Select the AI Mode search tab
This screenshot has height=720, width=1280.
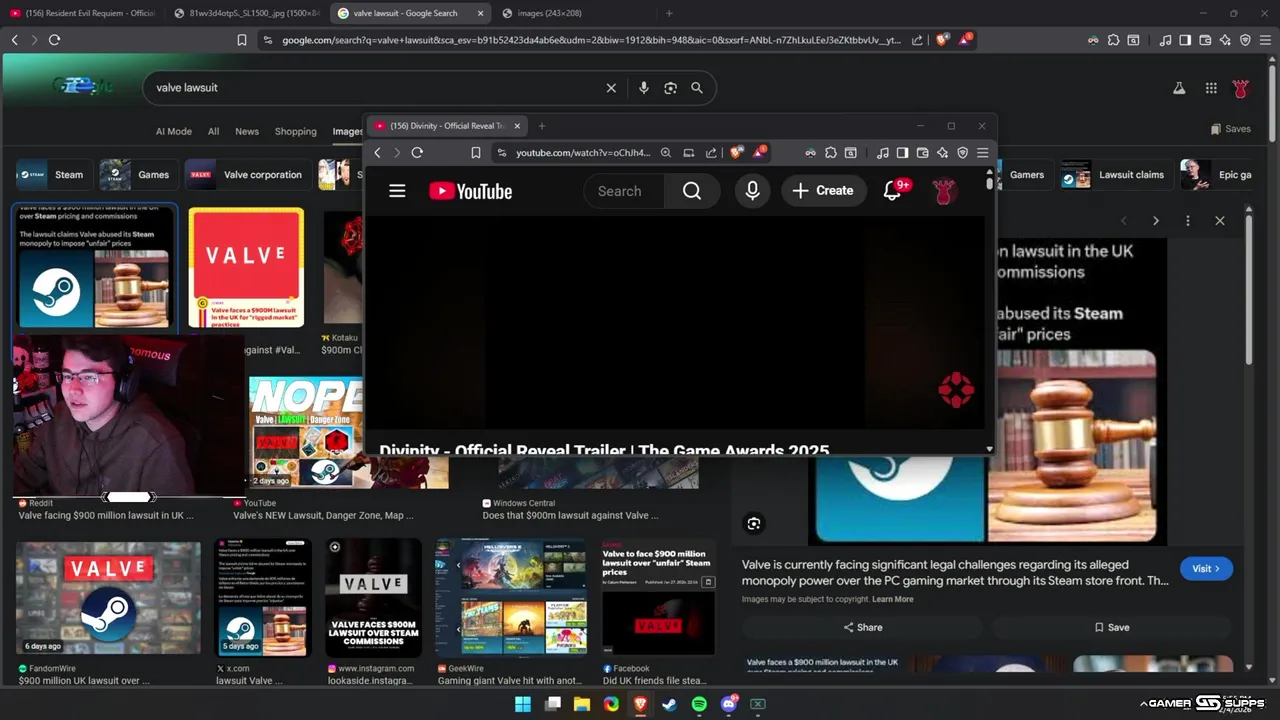pos(174,131)
